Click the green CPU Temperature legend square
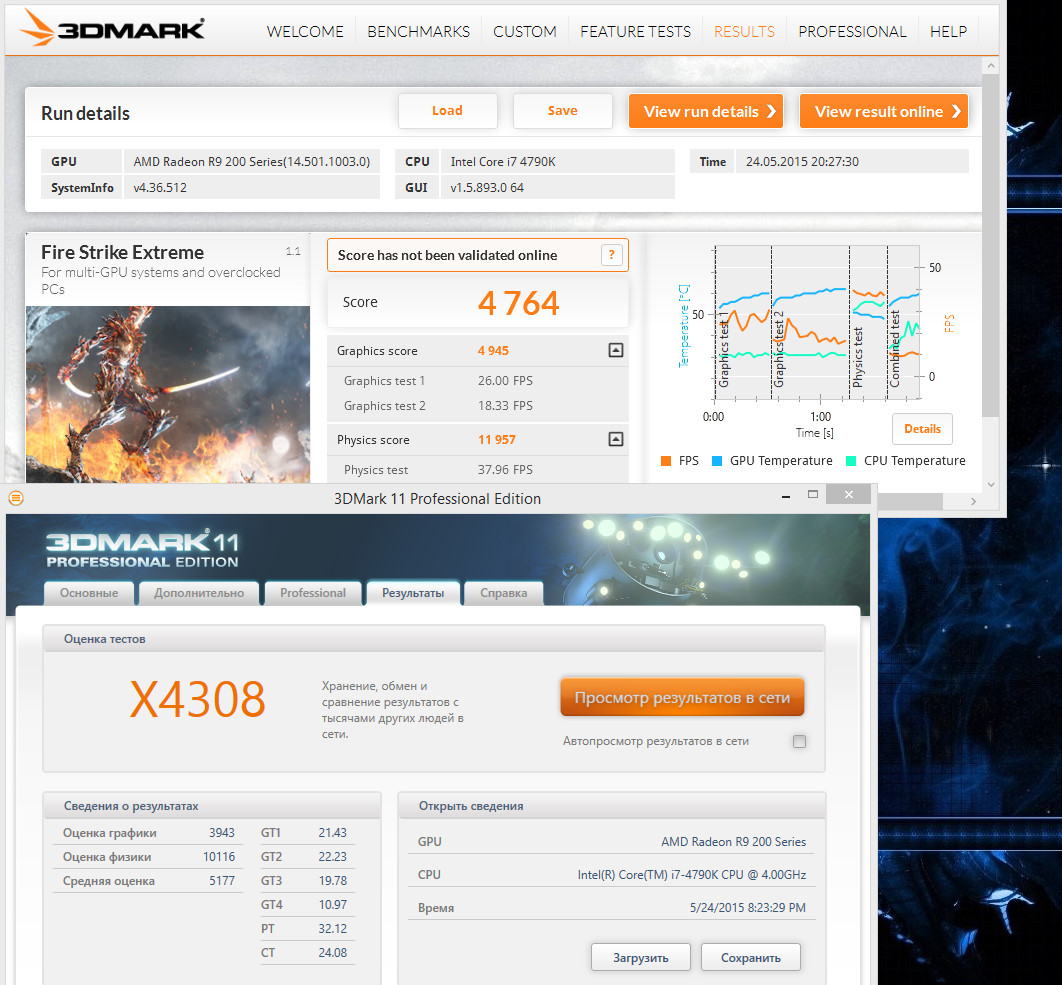 click(x=851, y=461)
